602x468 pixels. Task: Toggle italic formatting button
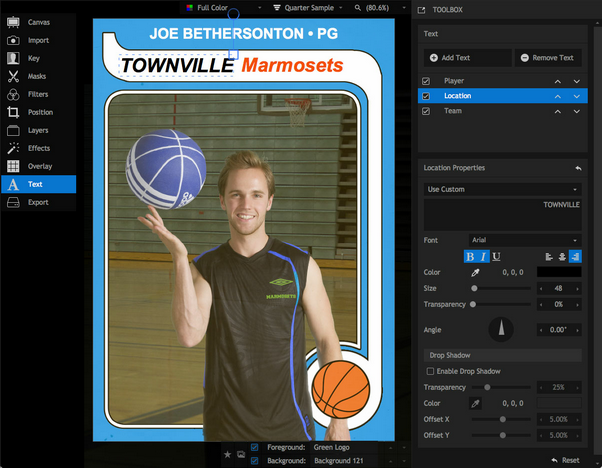[483, 256]
